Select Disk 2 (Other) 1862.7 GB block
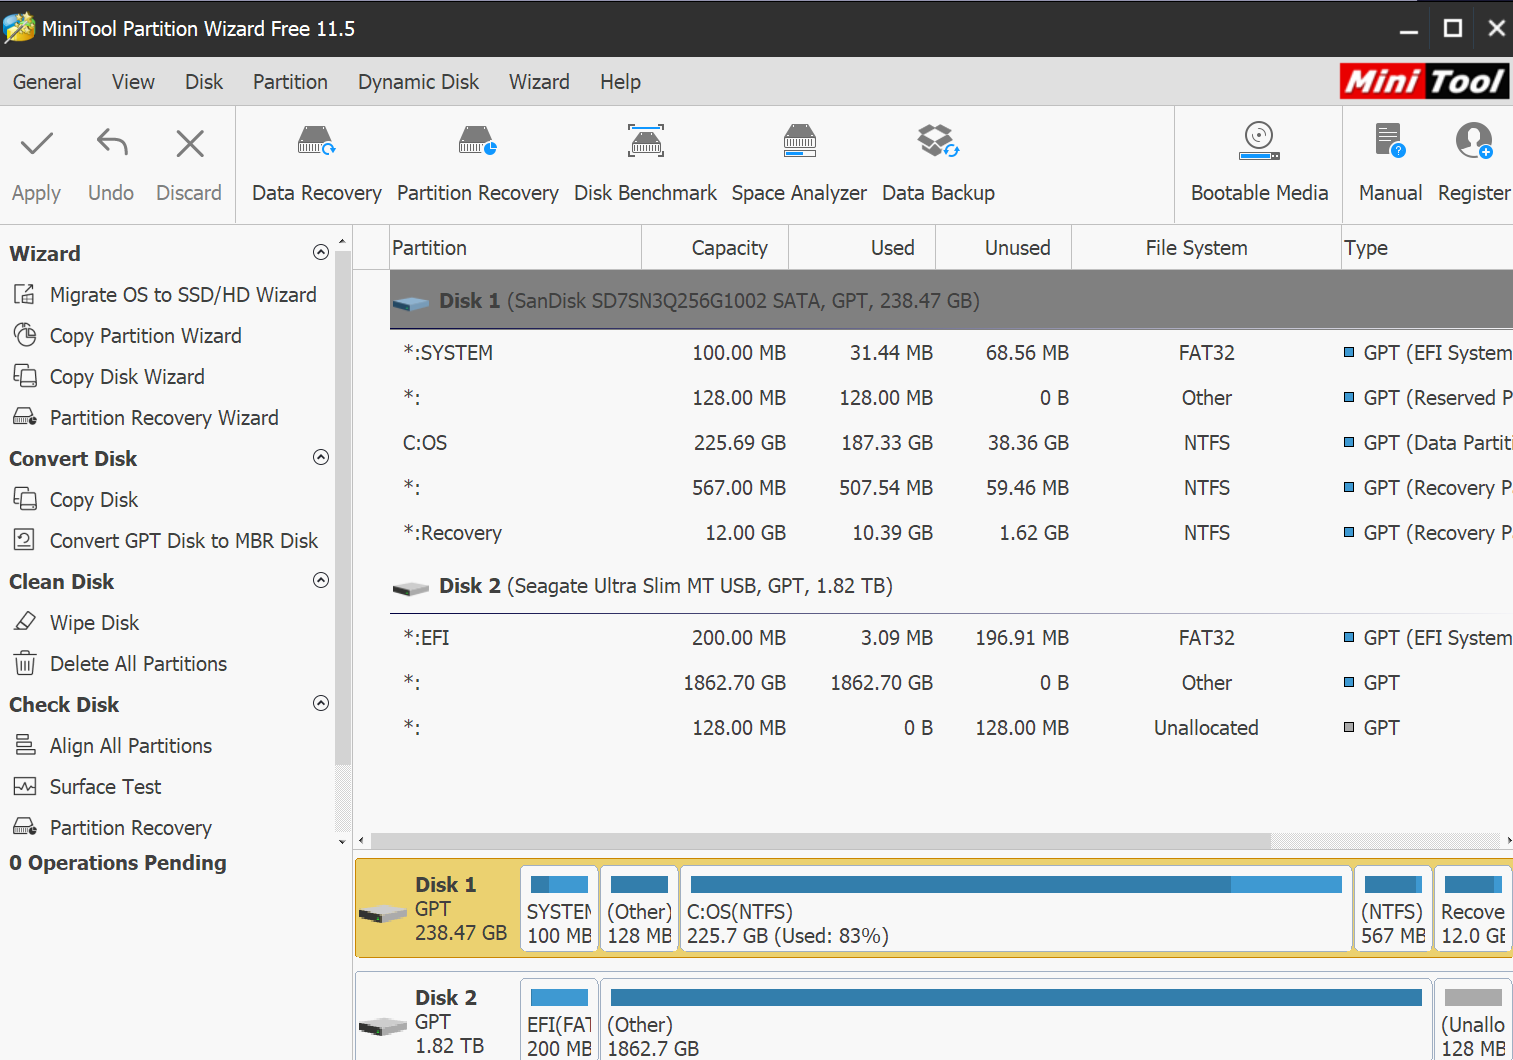1513x1060 pixels. (x=1016, y=1020)
